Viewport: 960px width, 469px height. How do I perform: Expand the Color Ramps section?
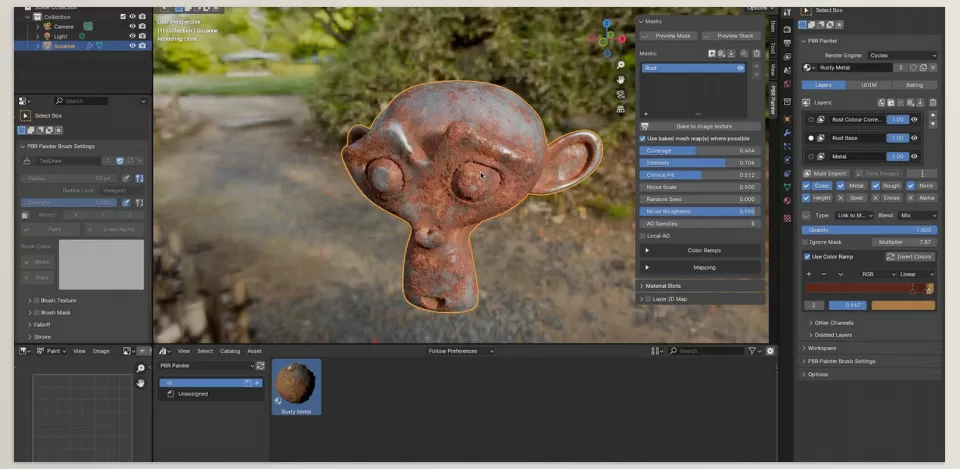coord(700,250)
